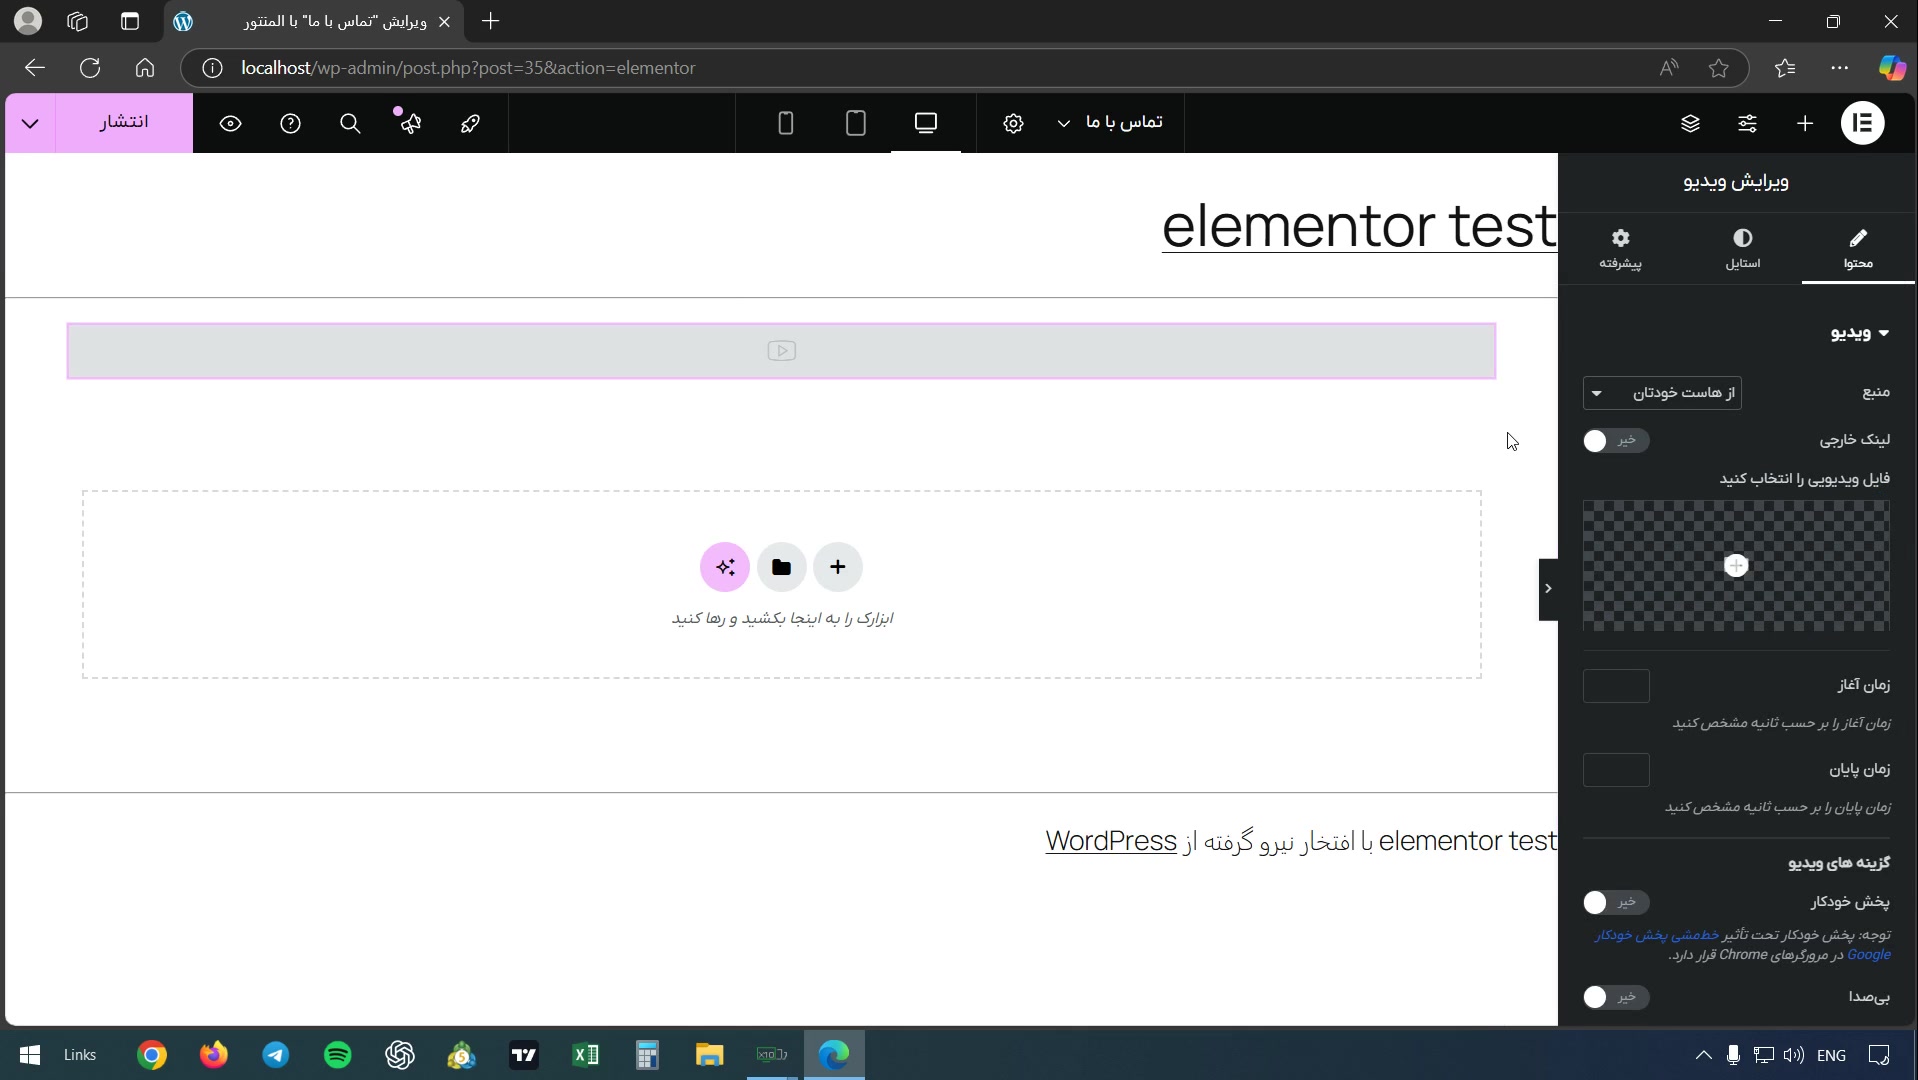The image size is (1918, 1080).
Task: Open the منبع source dropdown
Action: [x=1662, y=393]
